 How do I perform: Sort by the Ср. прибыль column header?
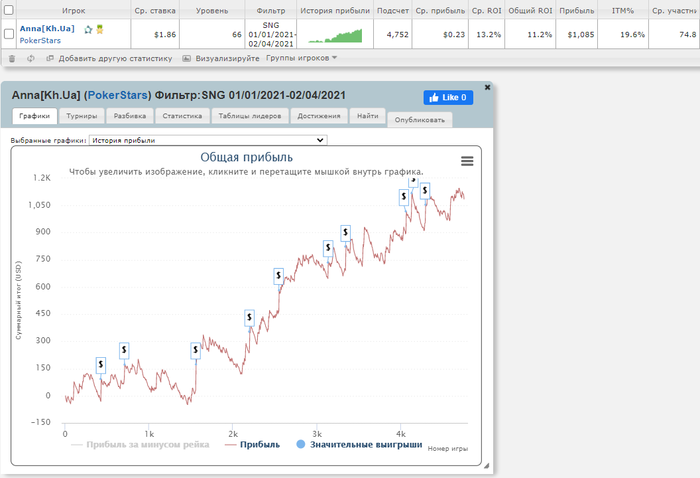coord(440,10)
